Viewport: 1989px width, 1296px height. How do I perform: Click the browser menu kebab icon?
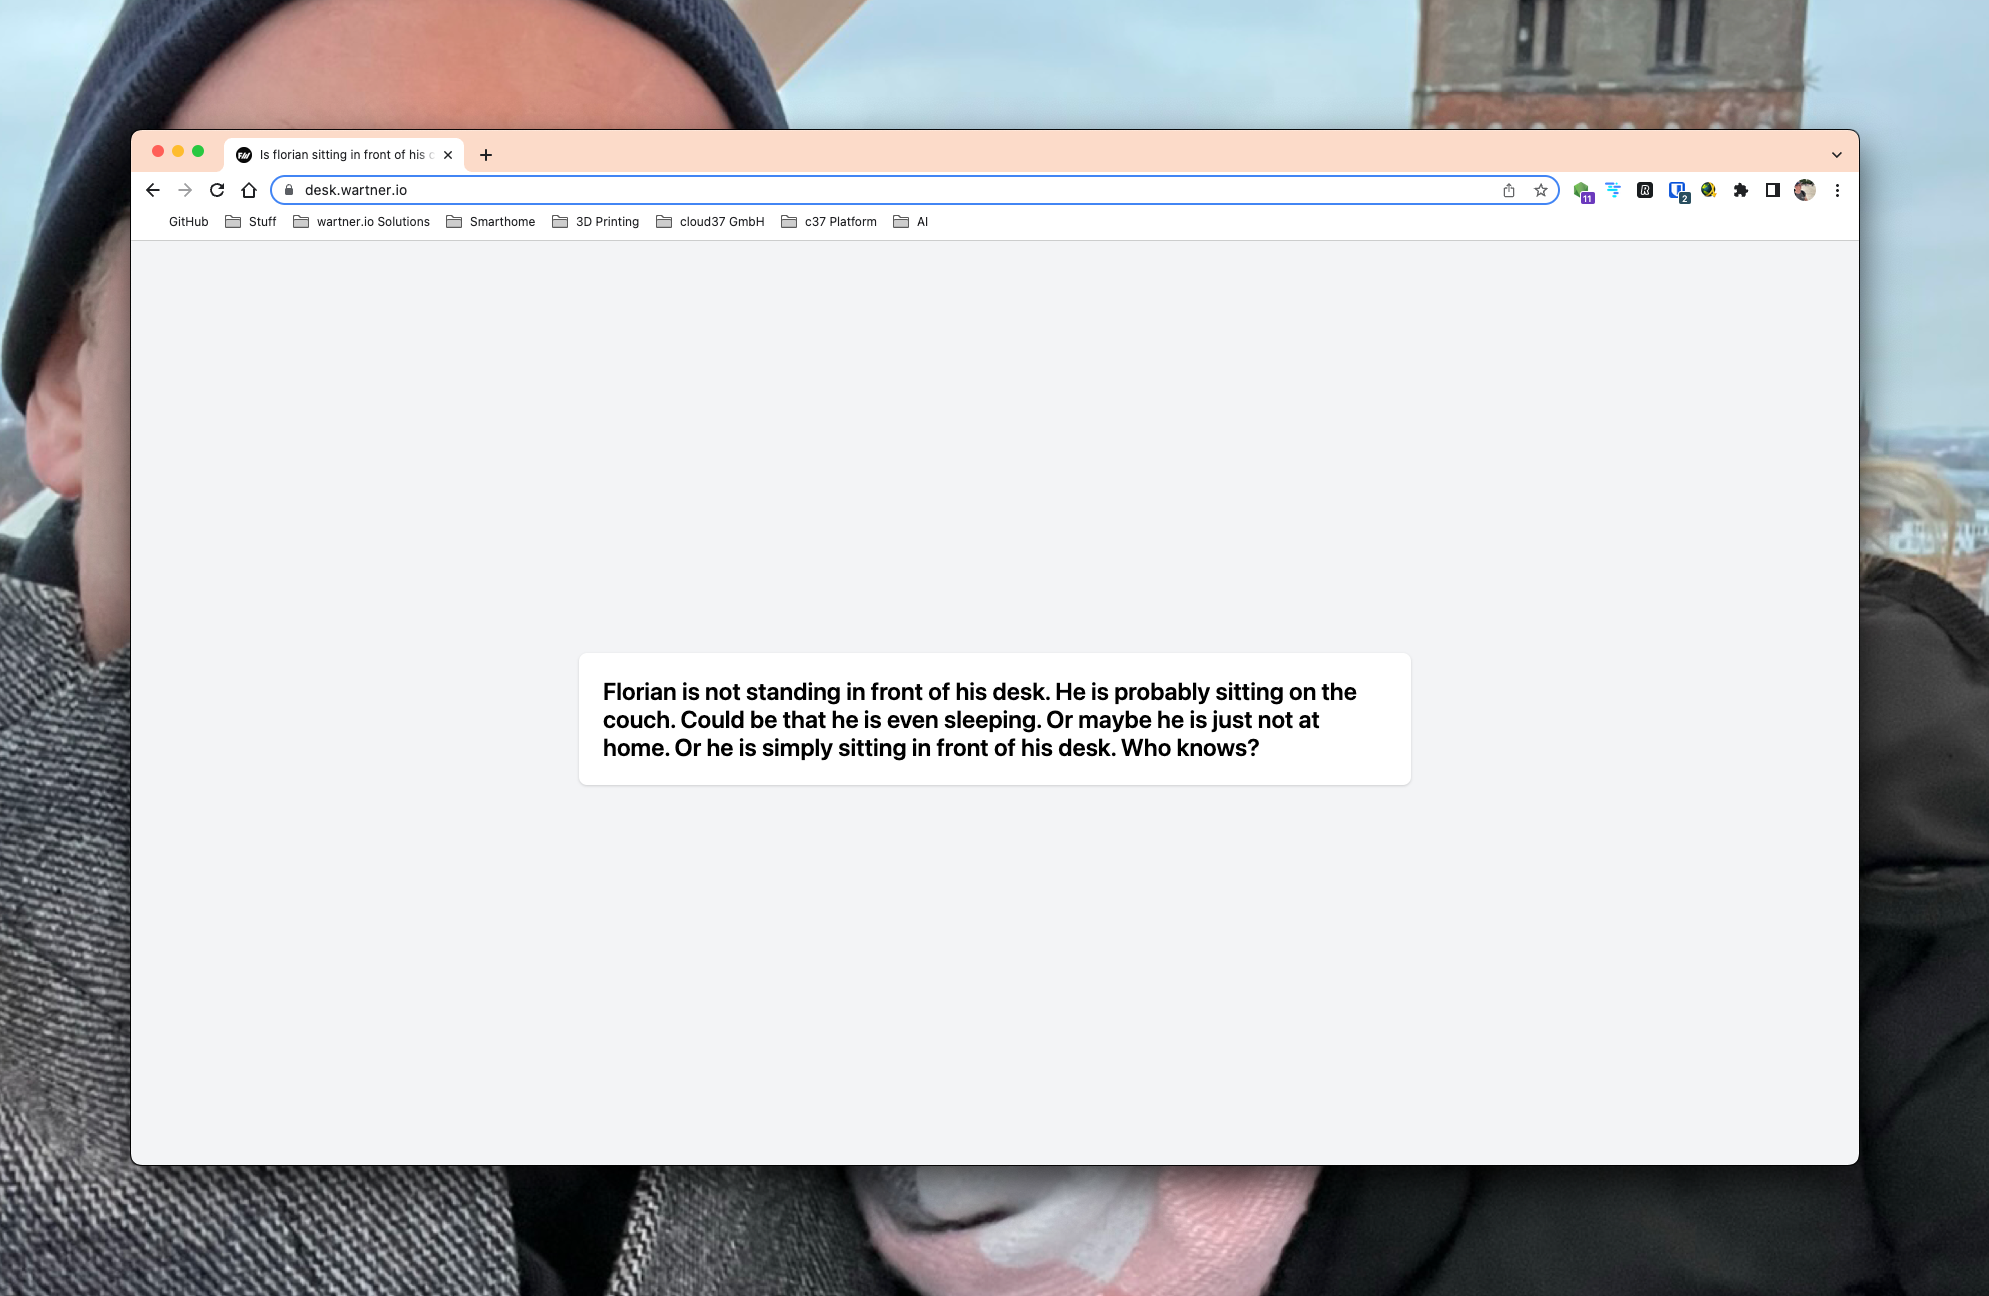point(1837,190)
